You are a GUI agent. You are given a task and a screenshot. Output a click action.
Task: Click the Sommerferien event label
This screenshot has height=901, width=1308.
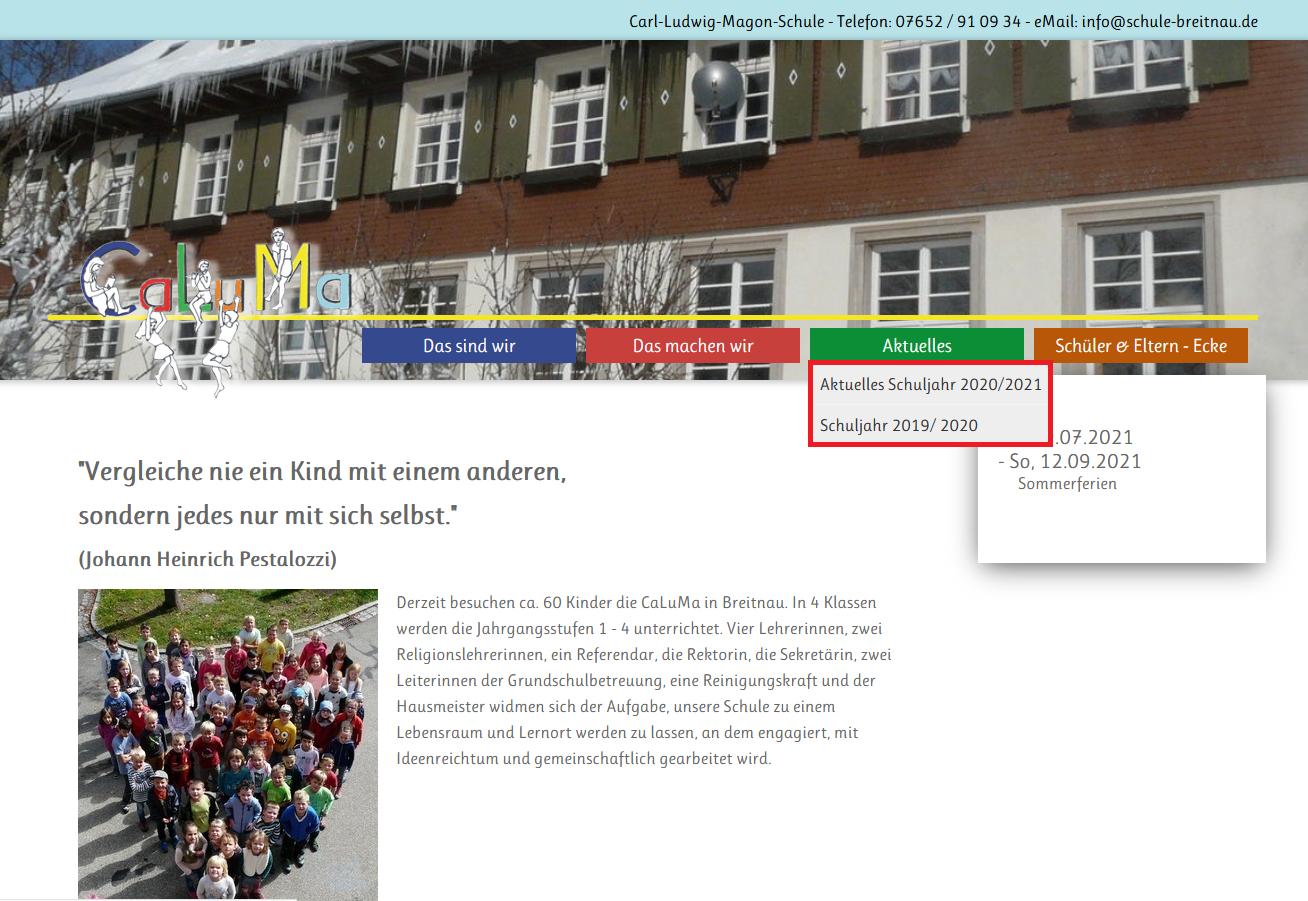(1067, 484)
